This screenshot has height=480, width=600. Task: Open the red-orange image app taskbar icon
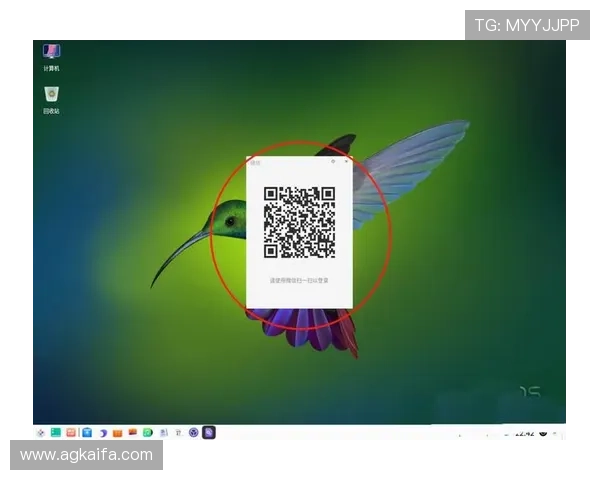(132, 433)
